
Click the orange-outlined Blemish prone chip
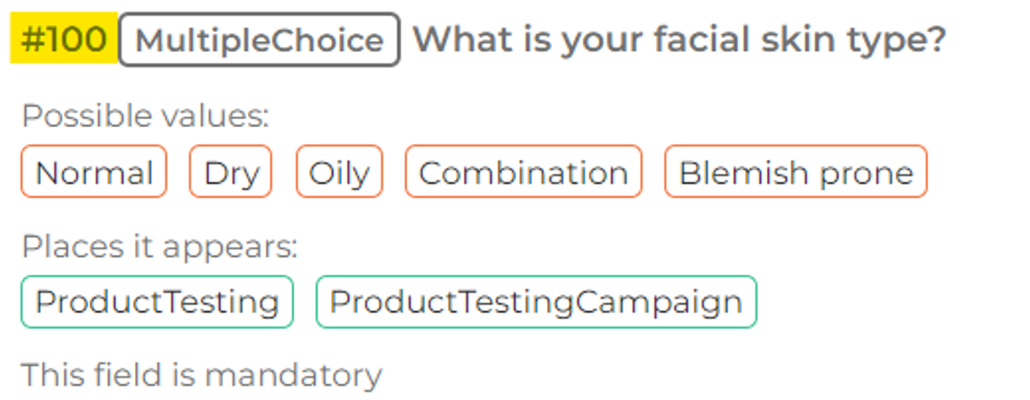pos(796,172)
